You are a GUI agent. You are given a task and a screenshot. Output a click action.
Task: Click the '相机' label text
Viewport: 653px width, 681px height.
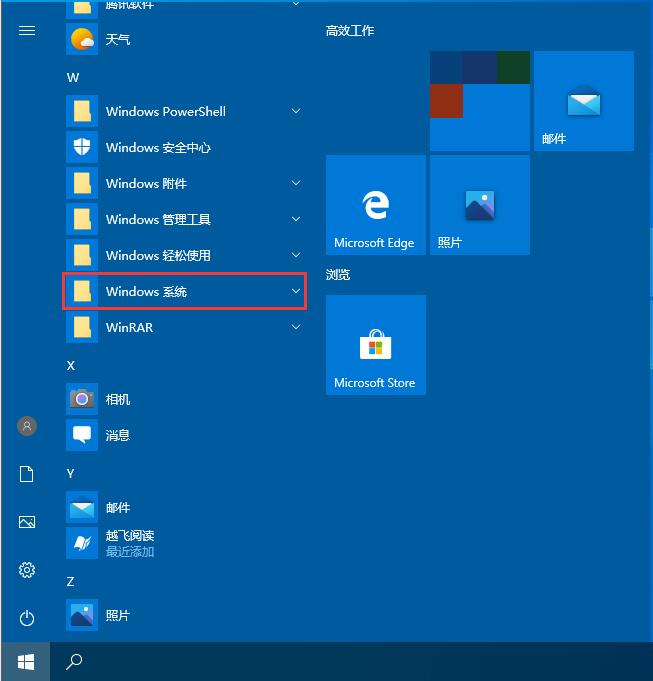click(118, 399)
